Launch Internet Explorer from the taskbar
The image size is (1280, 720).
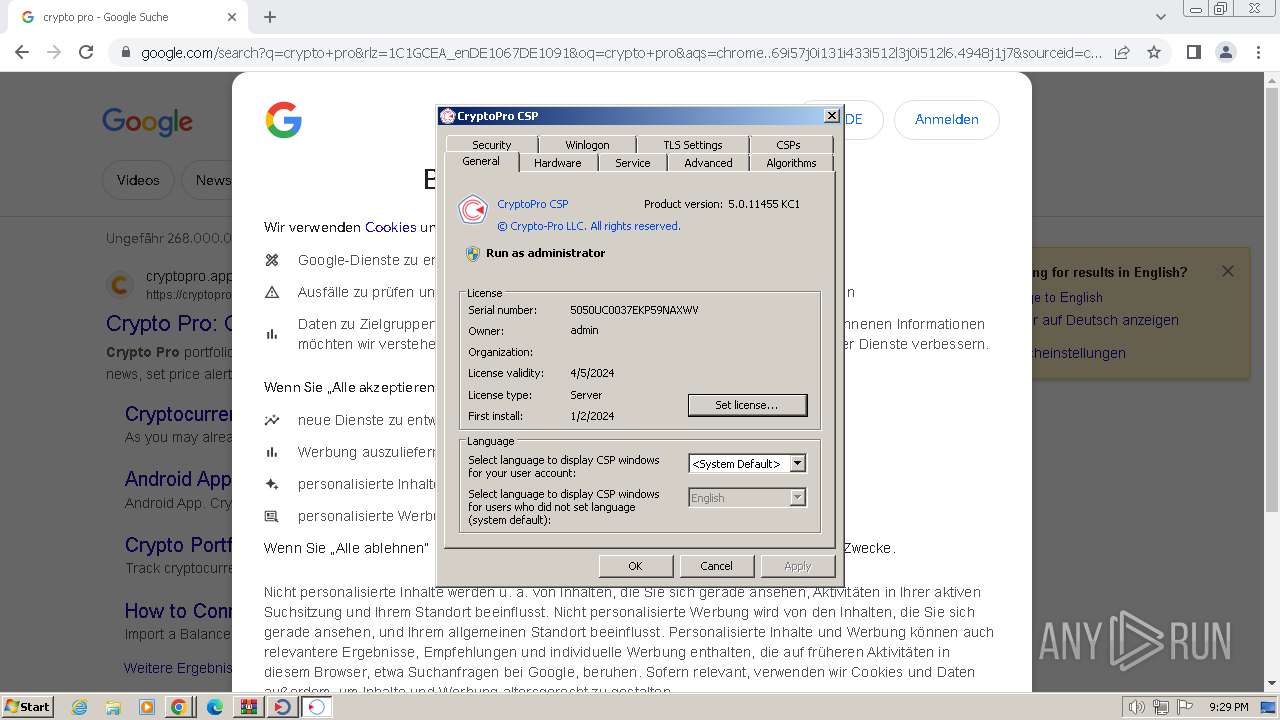click(80, 707)
